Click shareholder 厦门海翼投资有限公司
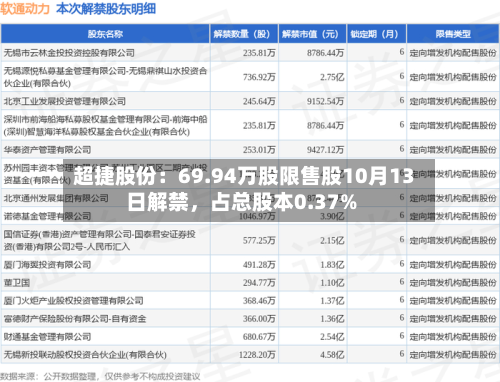Image resolution: width=500 pixels, height=382 pixels. 47,265
